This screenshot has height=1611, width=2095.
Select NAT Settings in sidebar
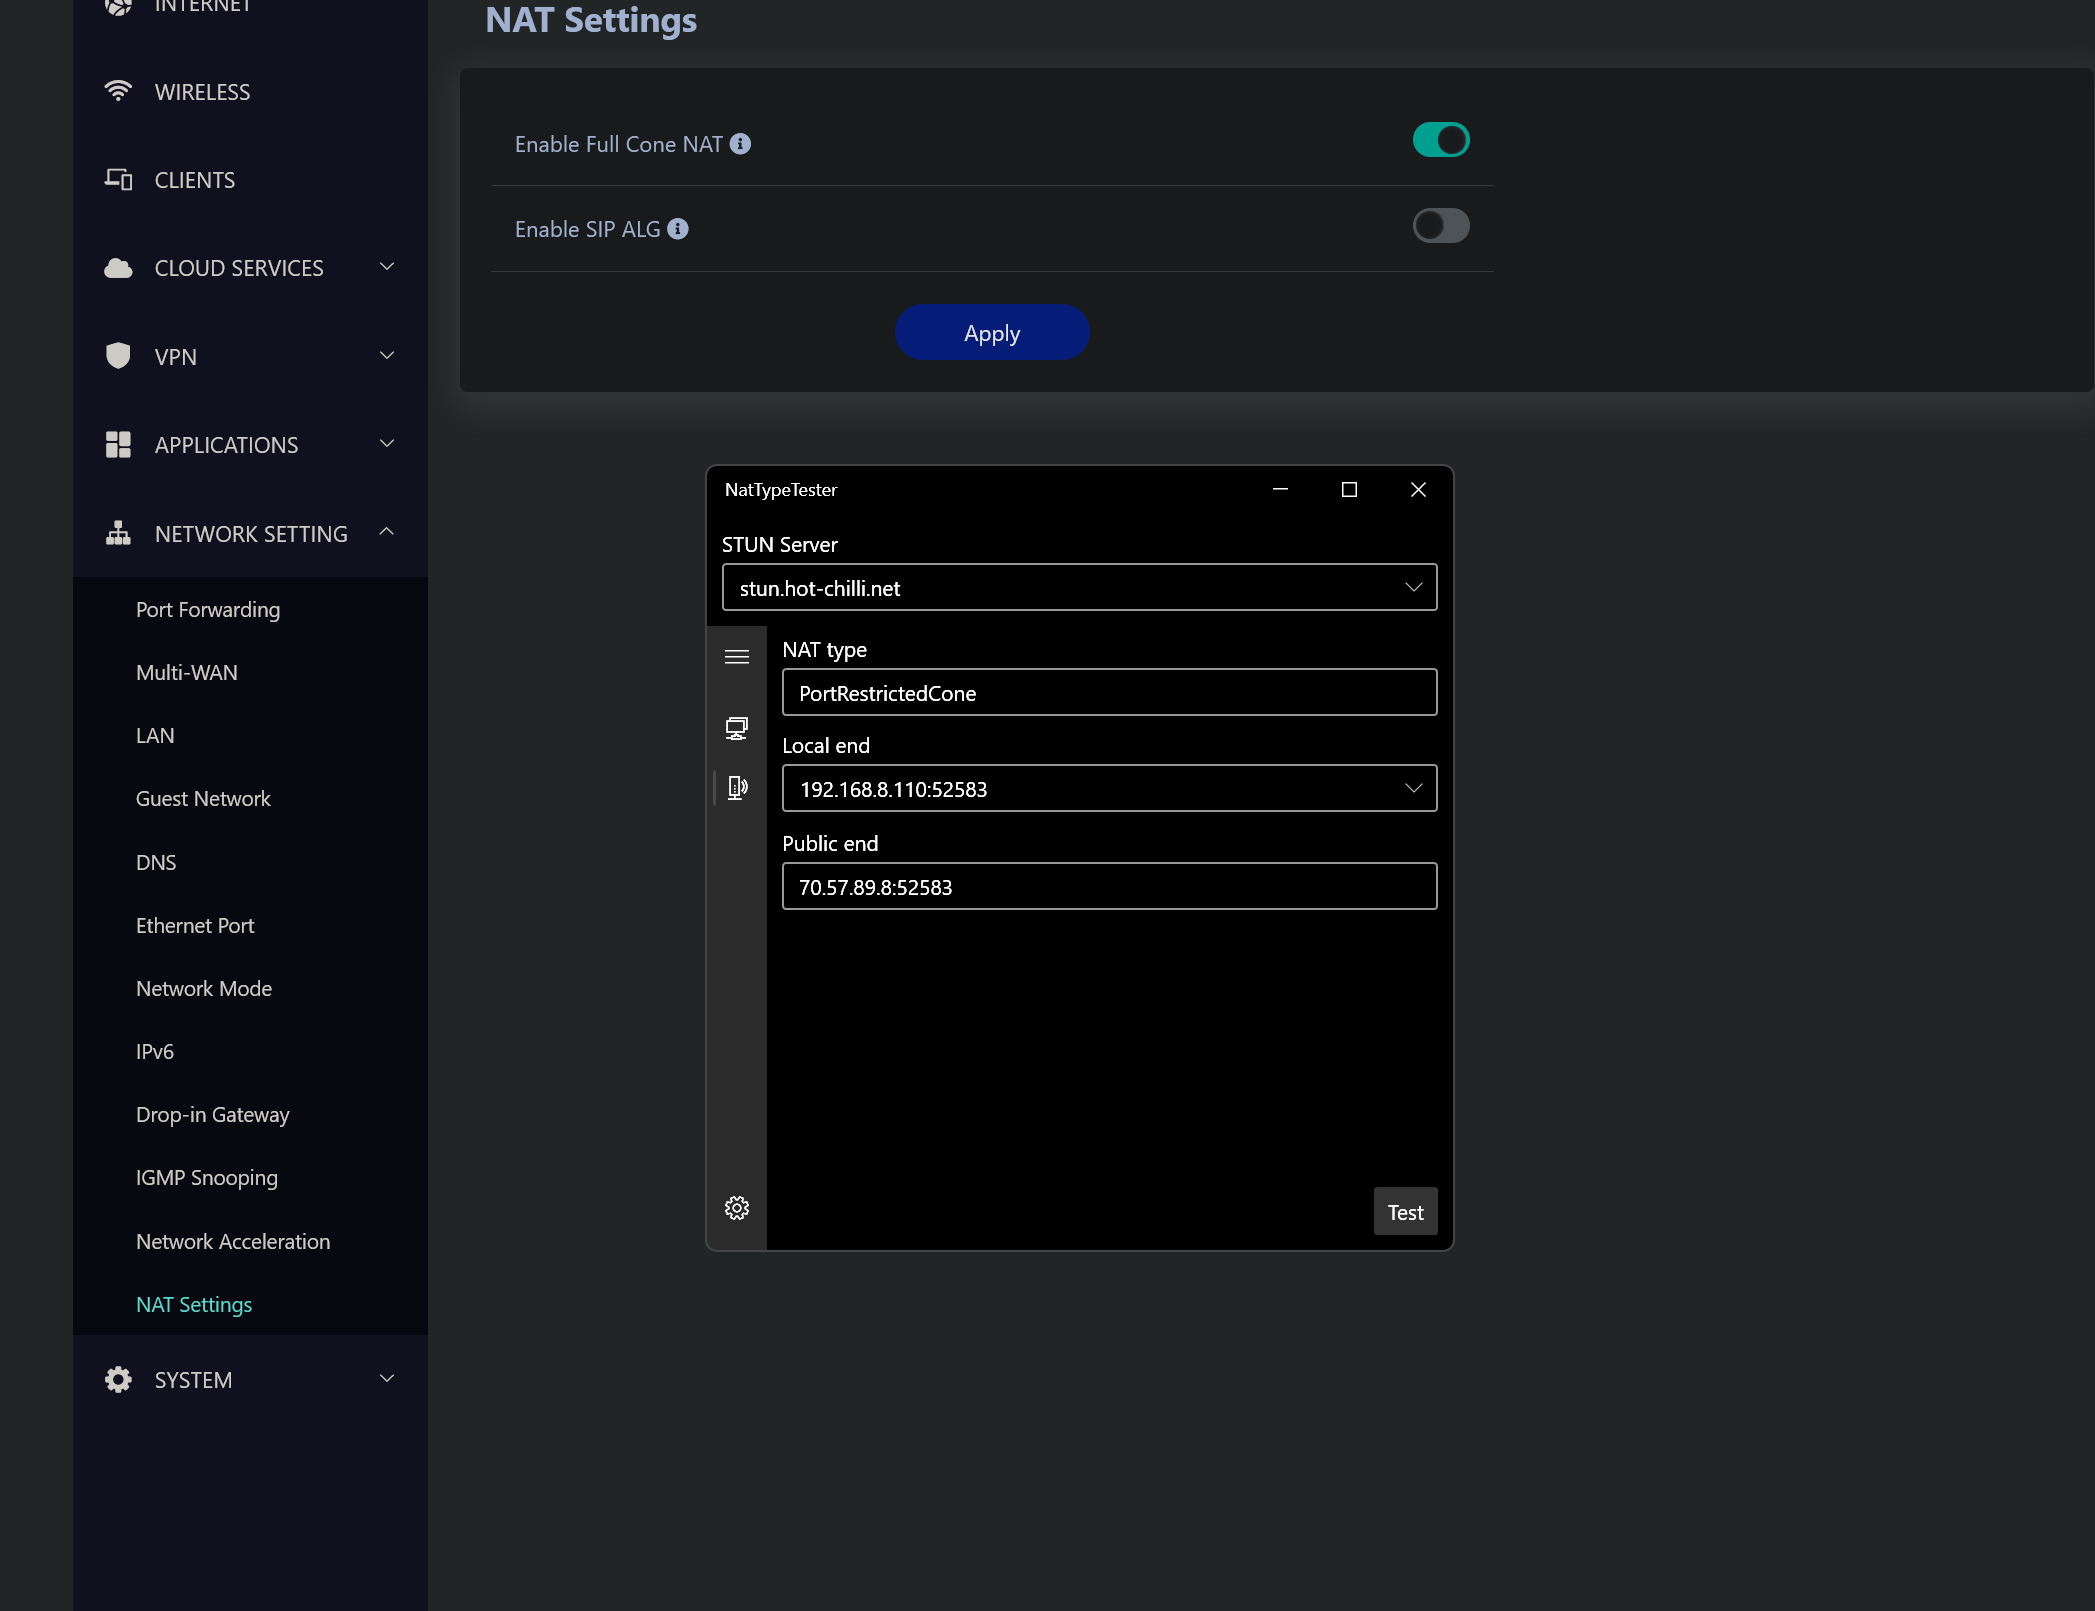[194, 1305]
